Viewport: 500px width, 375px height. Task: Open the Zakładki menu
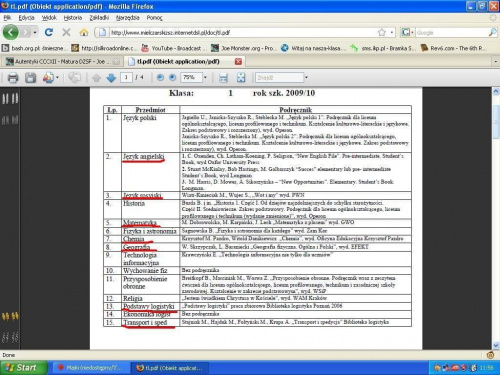99,18
